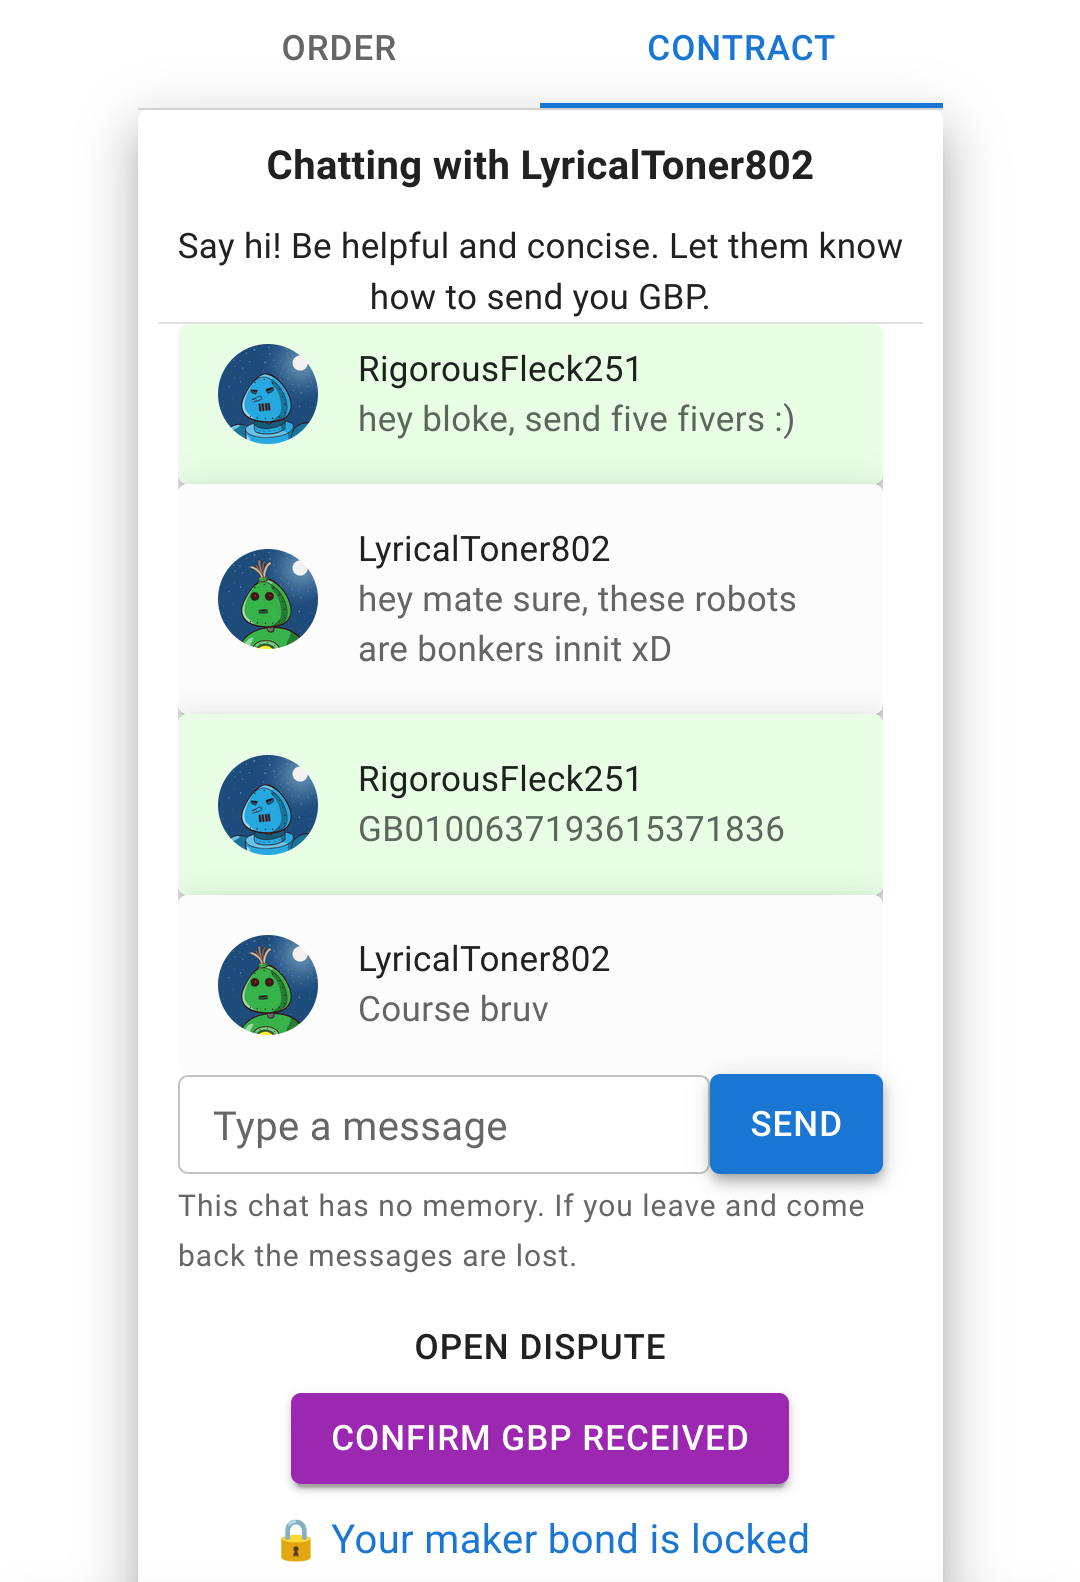Click LyricalToner802's avatar beside the "bonkers innit" message

click(268, 599)
